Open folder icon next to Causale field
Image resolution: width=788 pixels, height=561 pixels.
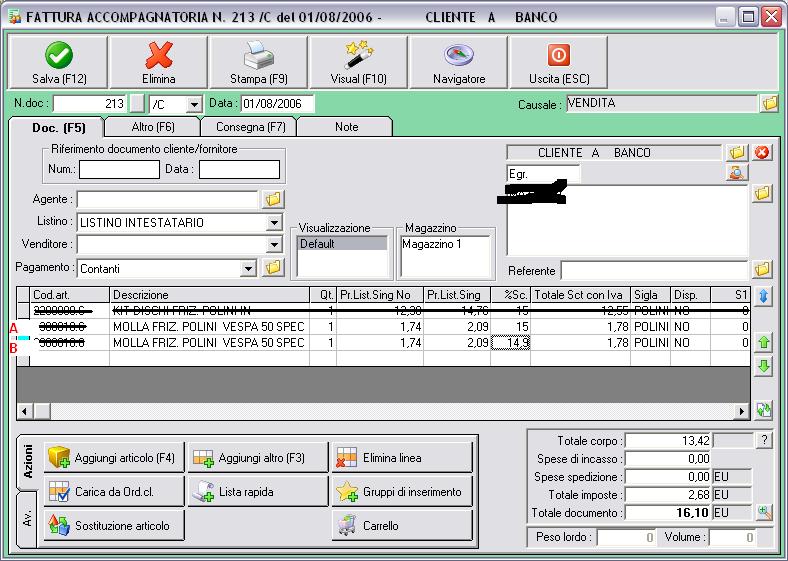tap(769, 104)
